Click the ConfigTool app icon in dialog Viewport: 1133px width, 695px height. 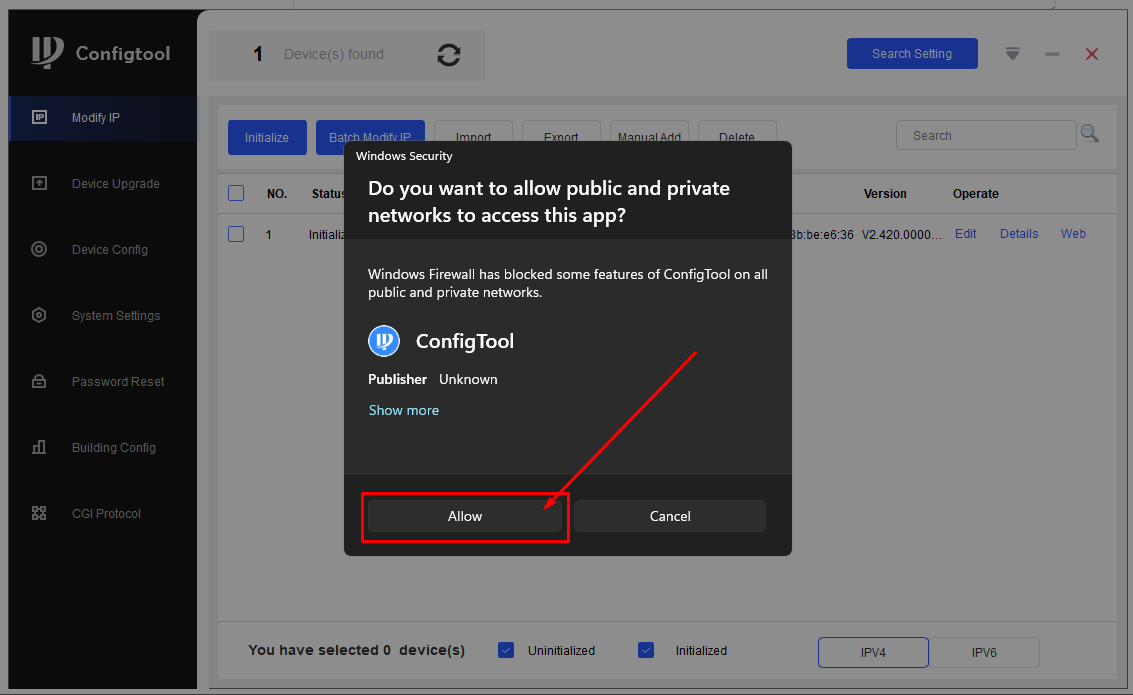tap(384, 341)
